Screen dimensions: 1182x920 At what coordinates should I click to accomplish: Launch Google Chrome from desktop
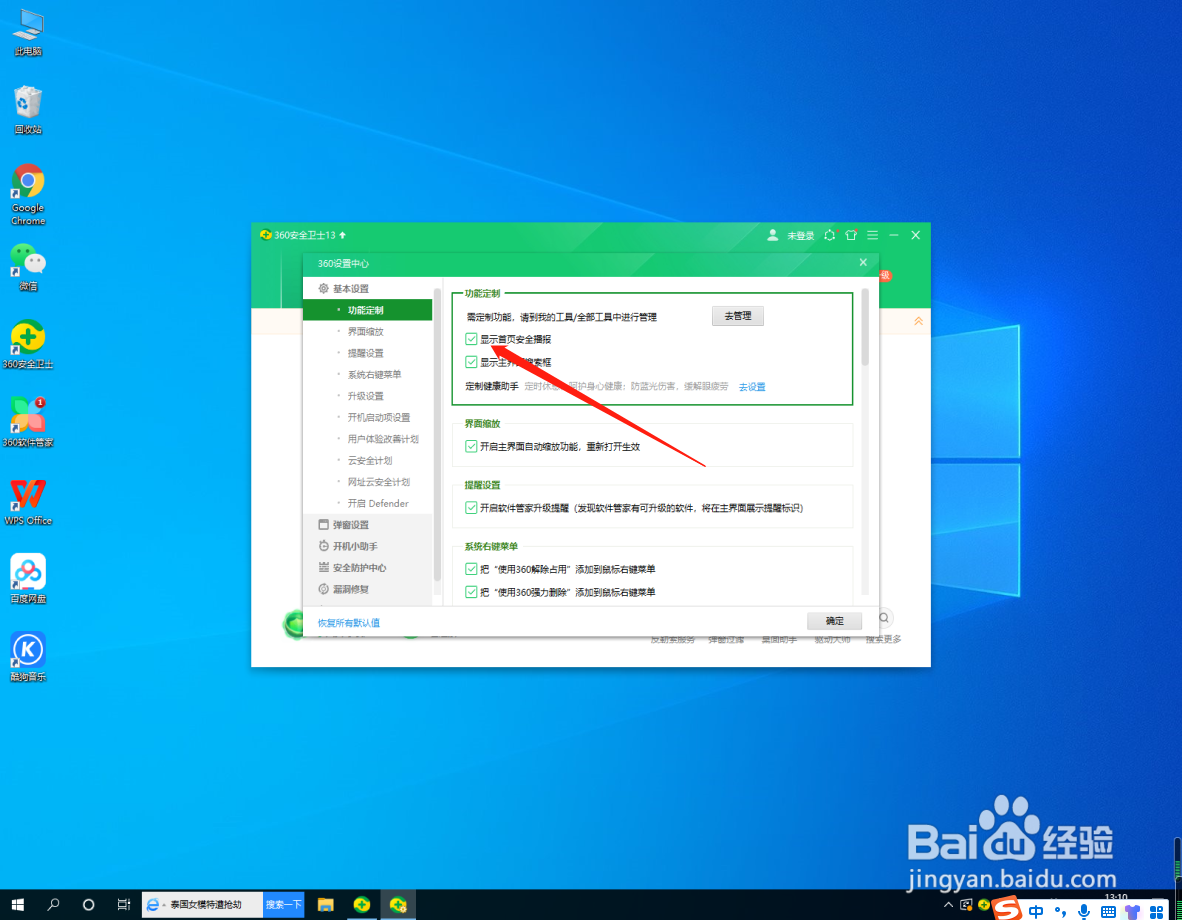(x=28, y=195)
